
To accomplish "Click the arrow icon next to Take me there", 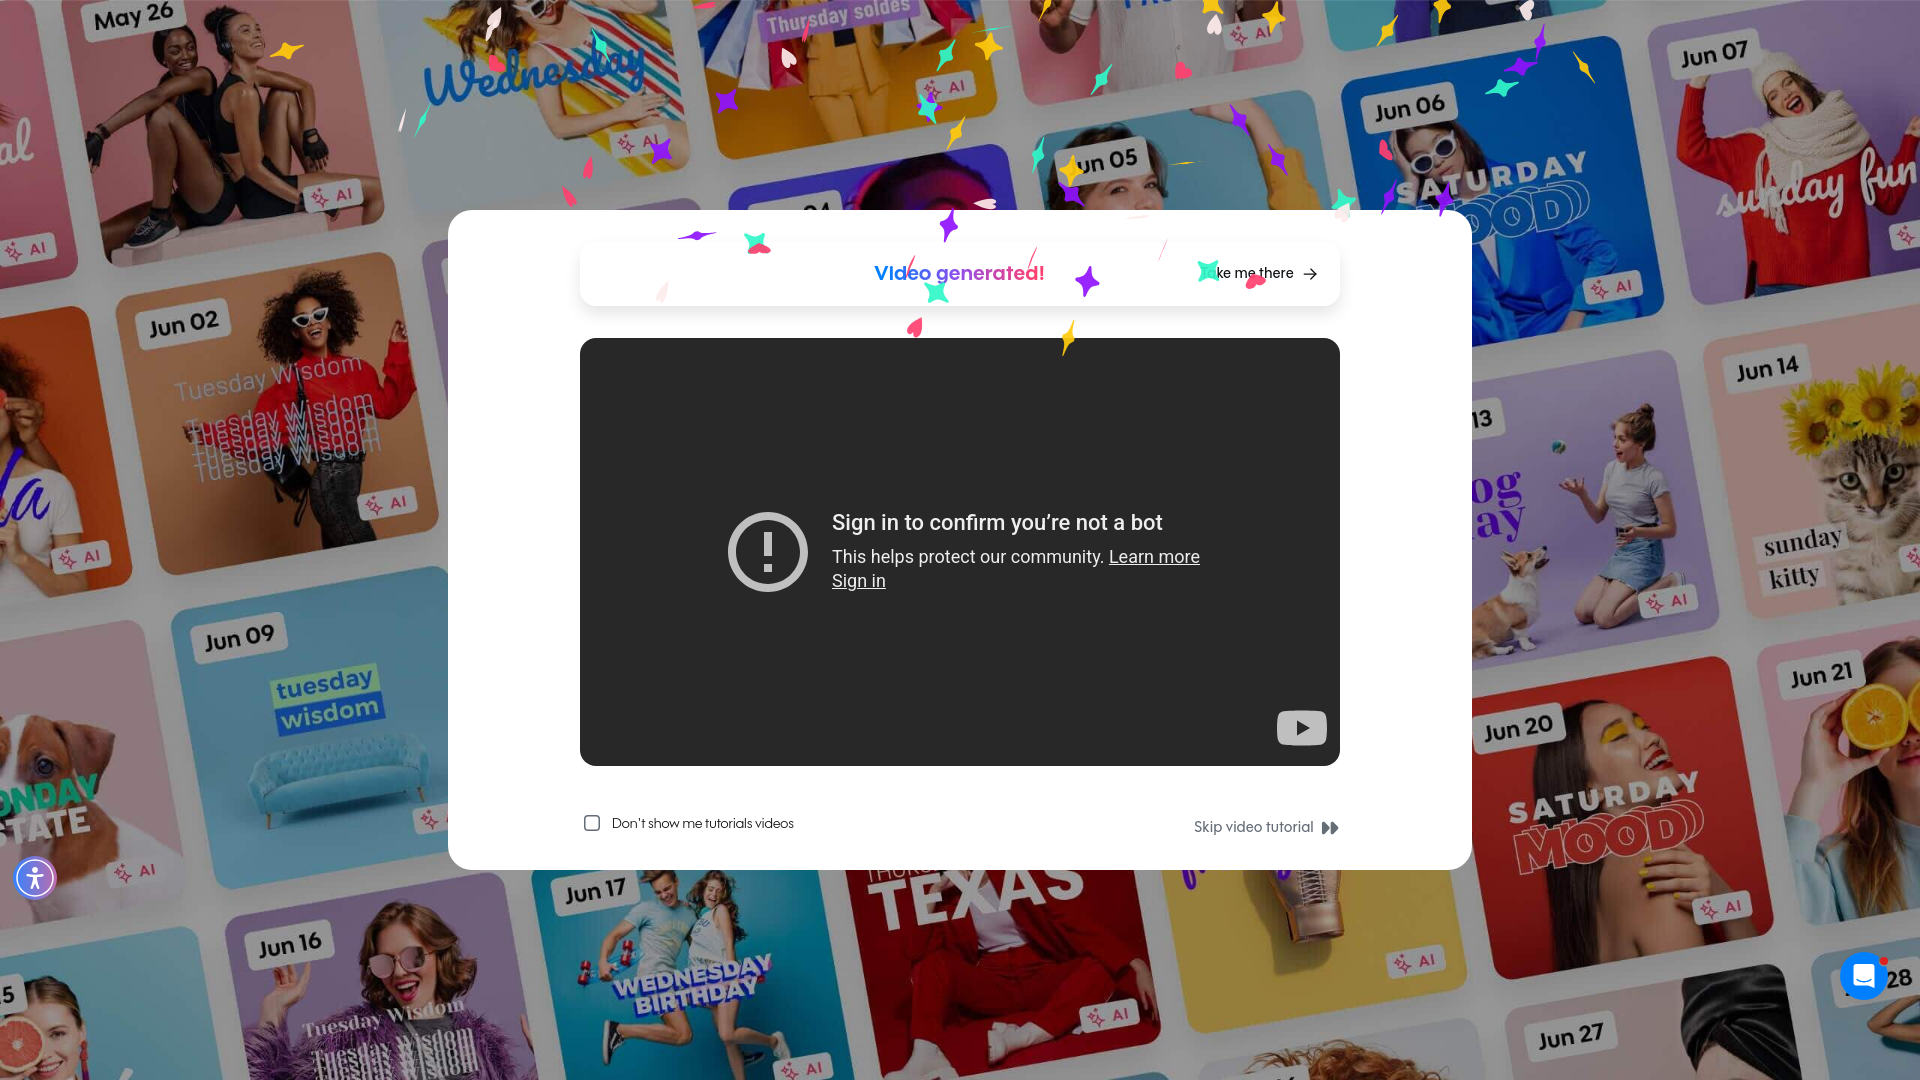I will coord(1310,274).
